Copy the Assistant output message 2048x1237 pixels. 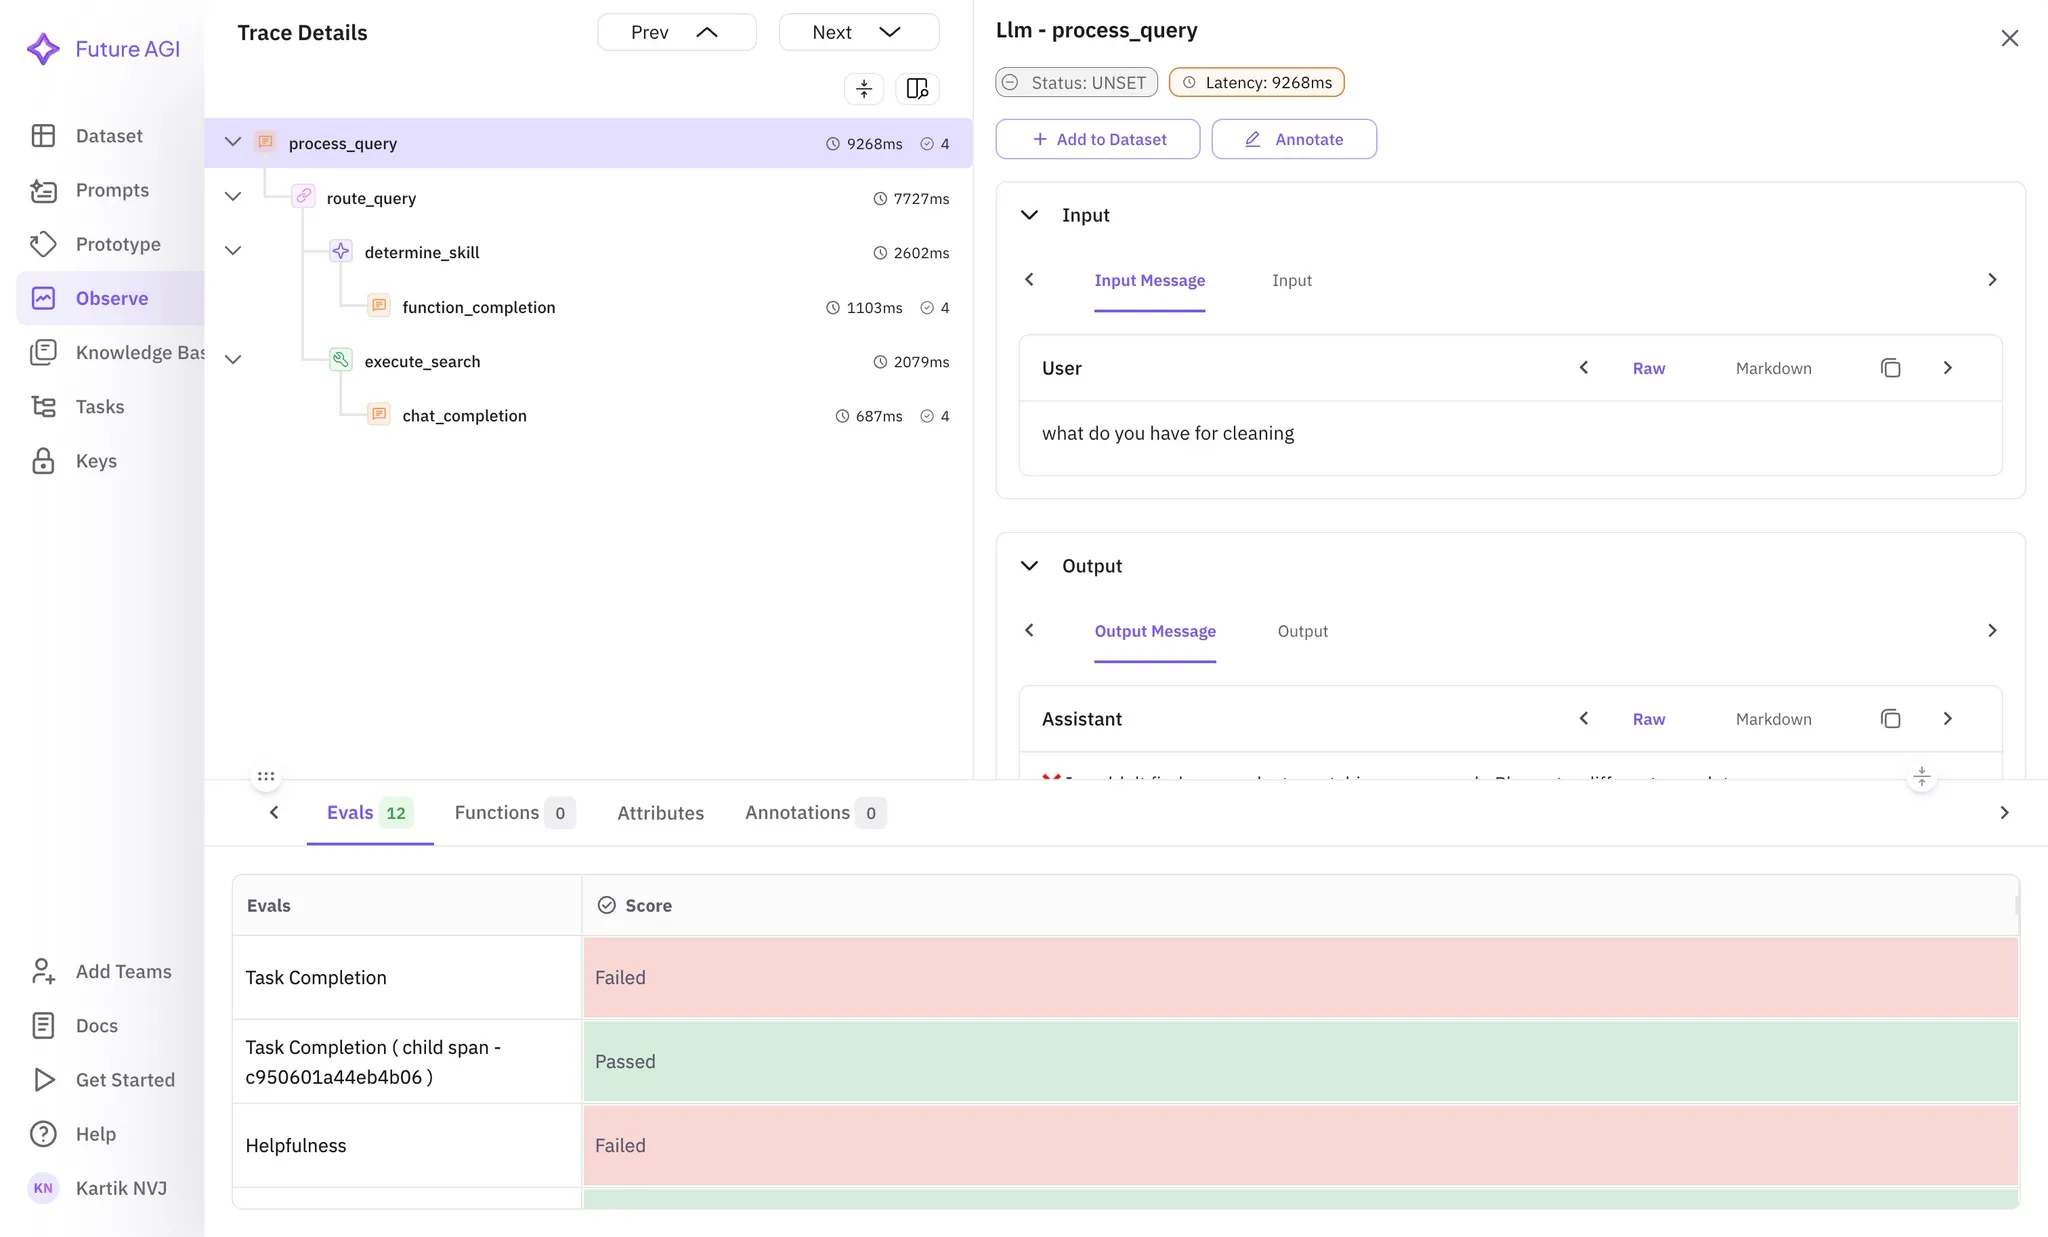pyautogui.click(x=1890, y=719)
